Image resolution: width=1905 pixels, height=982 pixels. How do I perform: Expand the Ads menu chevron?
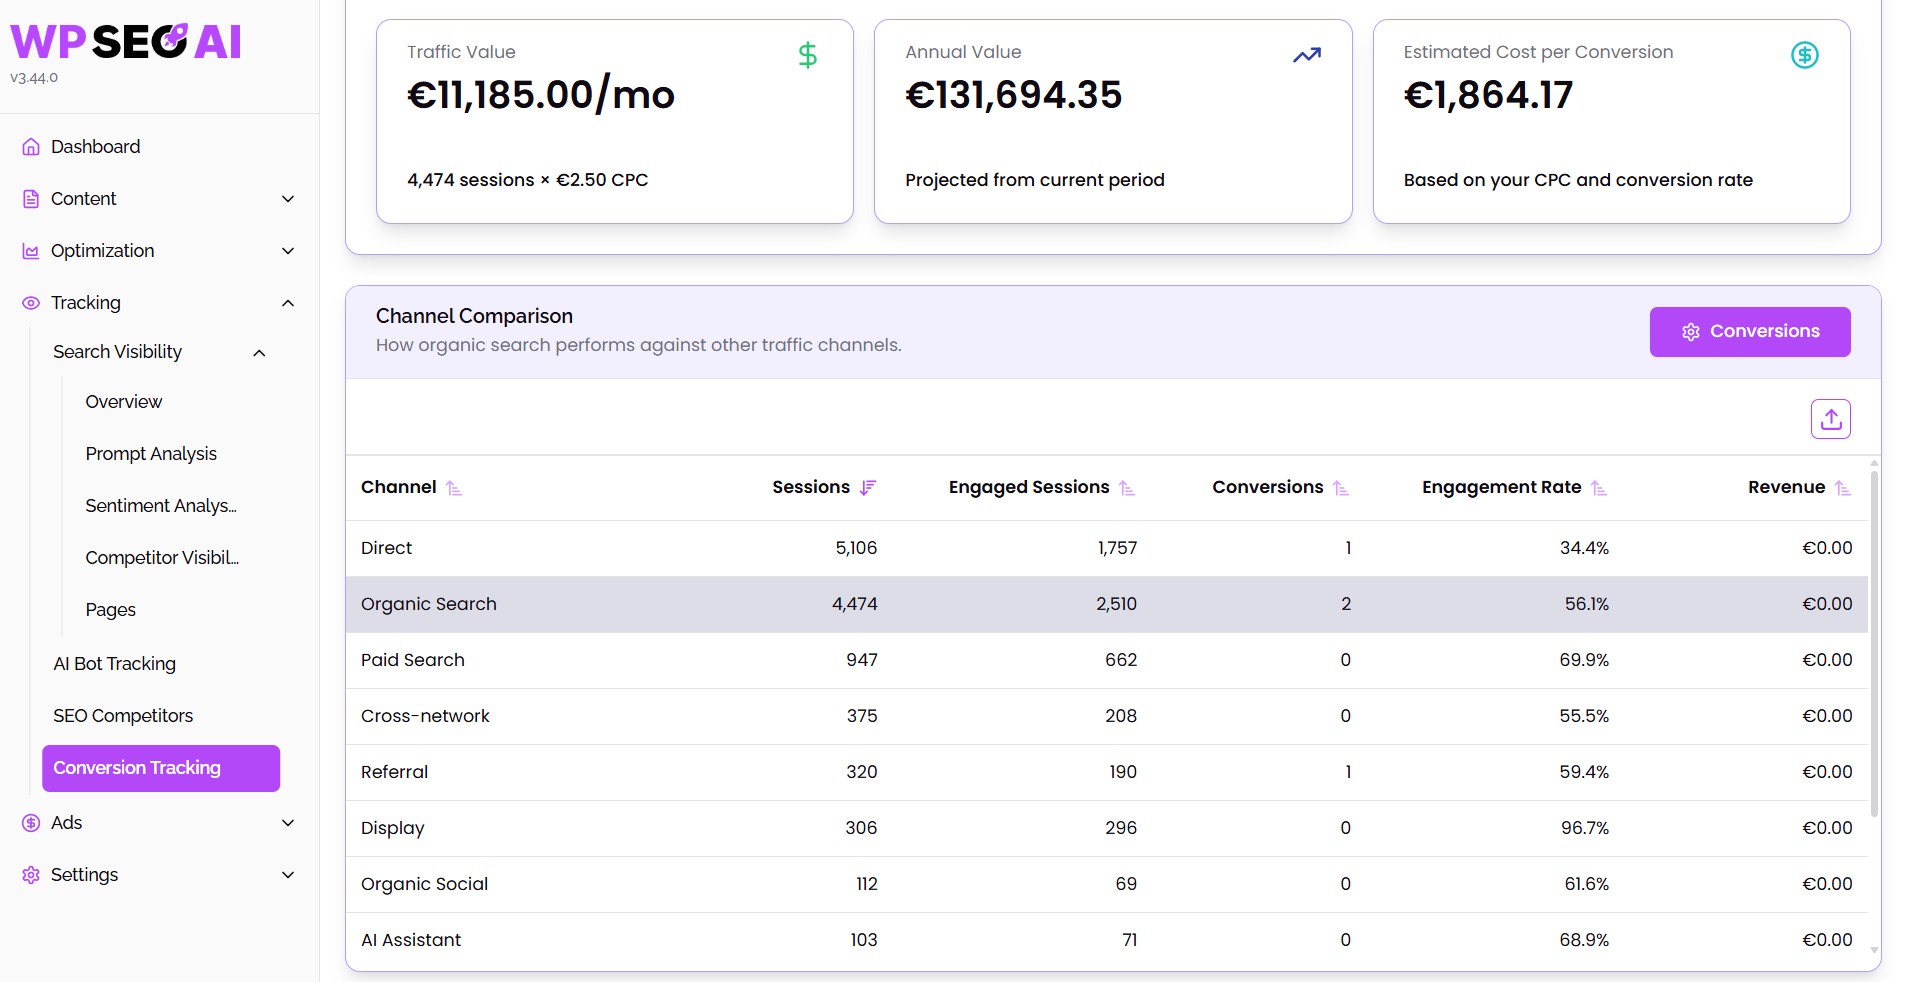(x=288, y=823)
